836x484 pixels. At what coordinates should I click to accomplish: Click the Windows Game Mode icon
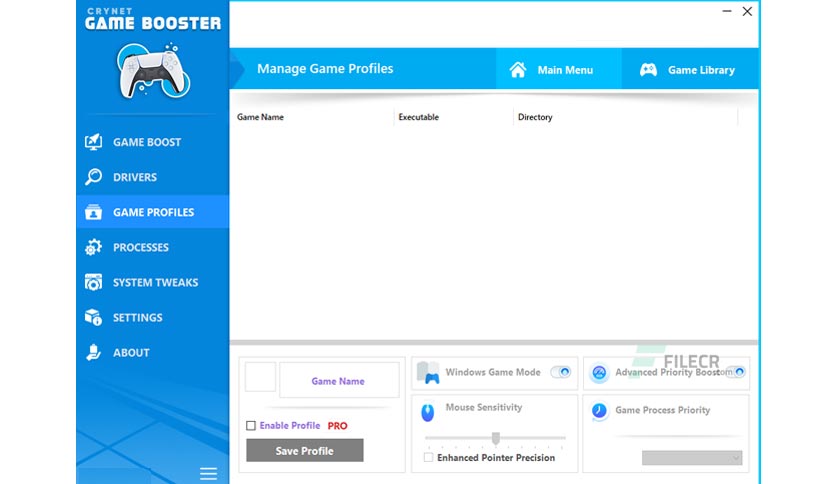click(428, 373)
